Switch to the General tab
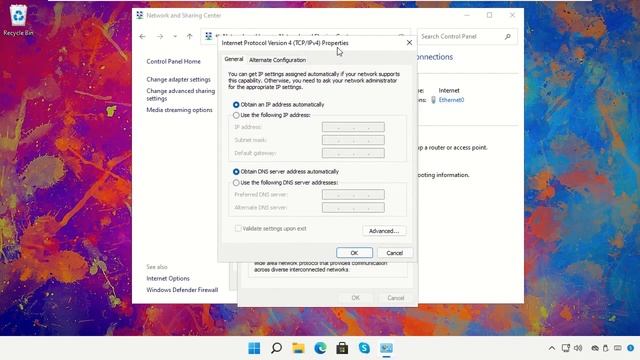The width and height of the screenshot is (640, 360). [234, 59]
